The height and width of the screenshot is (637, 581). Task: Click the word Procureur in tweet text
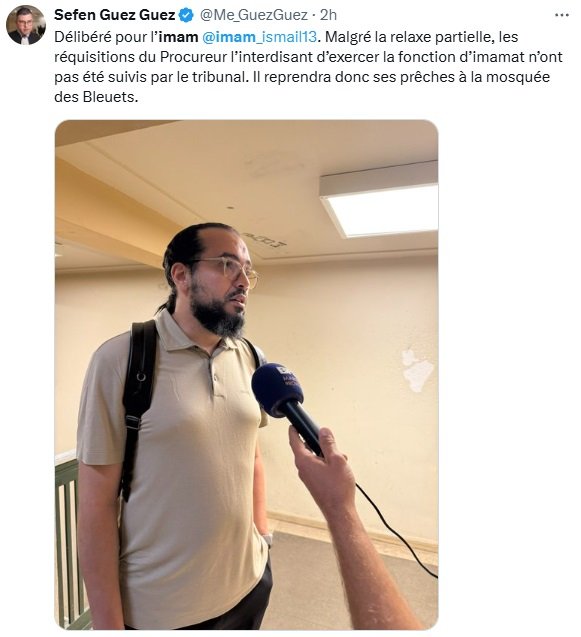click(193, 57)
